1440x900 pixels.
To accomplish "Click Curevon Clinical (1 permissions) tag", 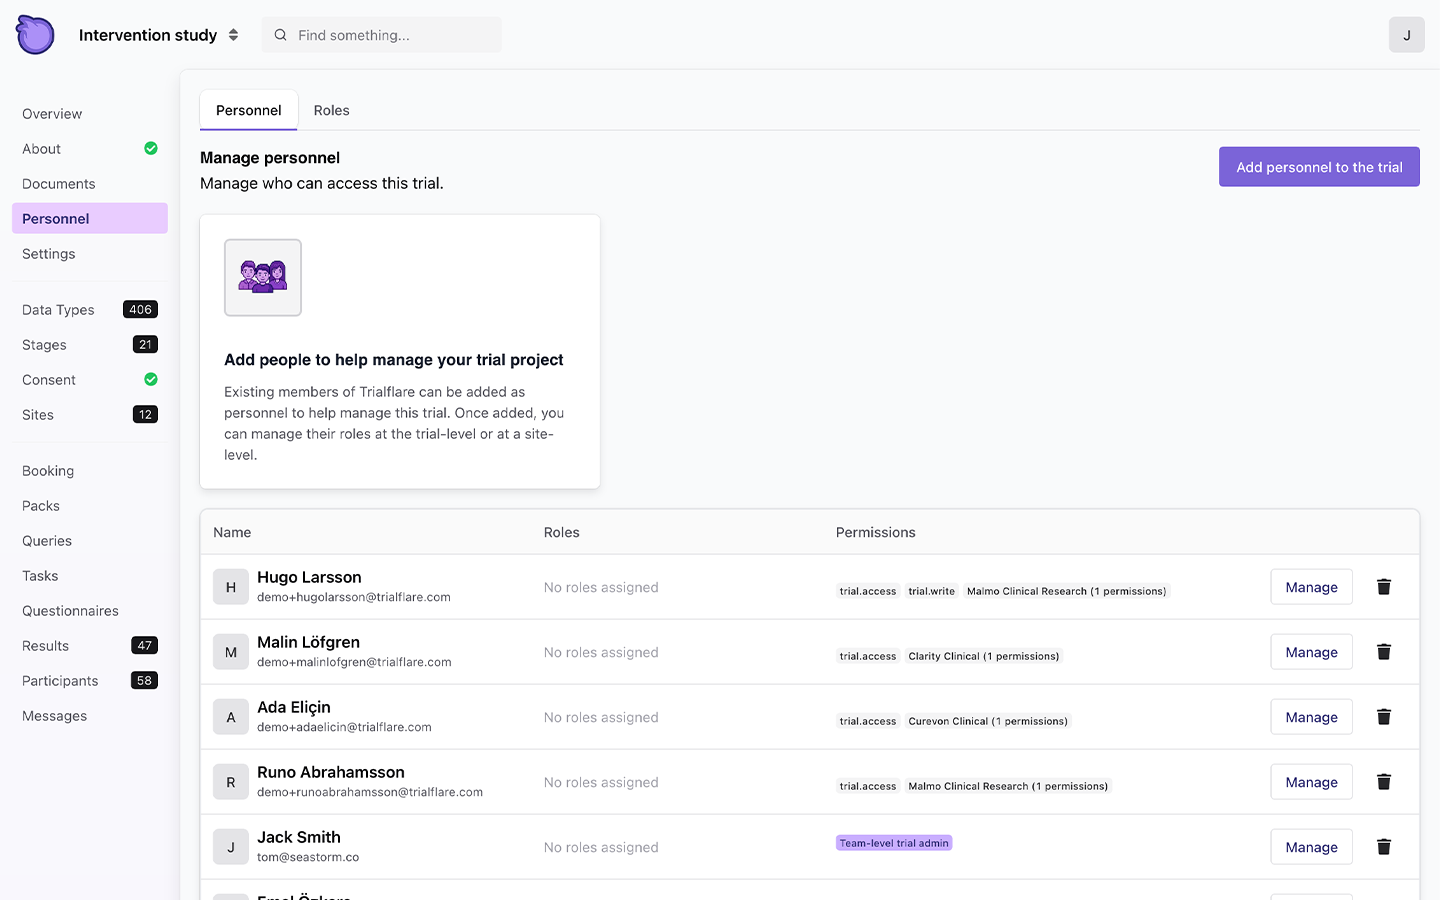I will pyautogui.click(x=988, y=721).
